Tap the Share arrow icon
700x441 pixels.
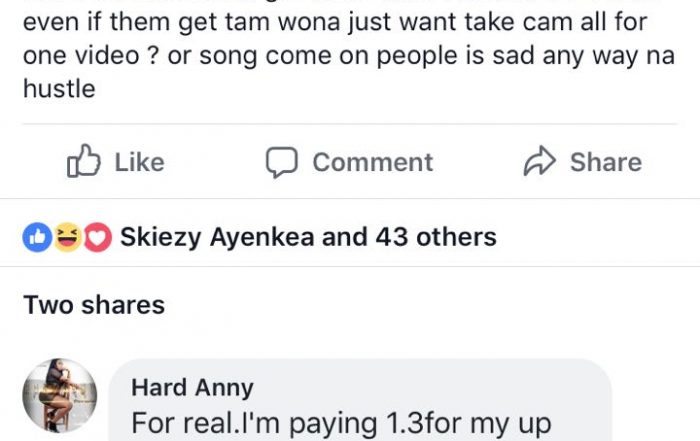538,162
